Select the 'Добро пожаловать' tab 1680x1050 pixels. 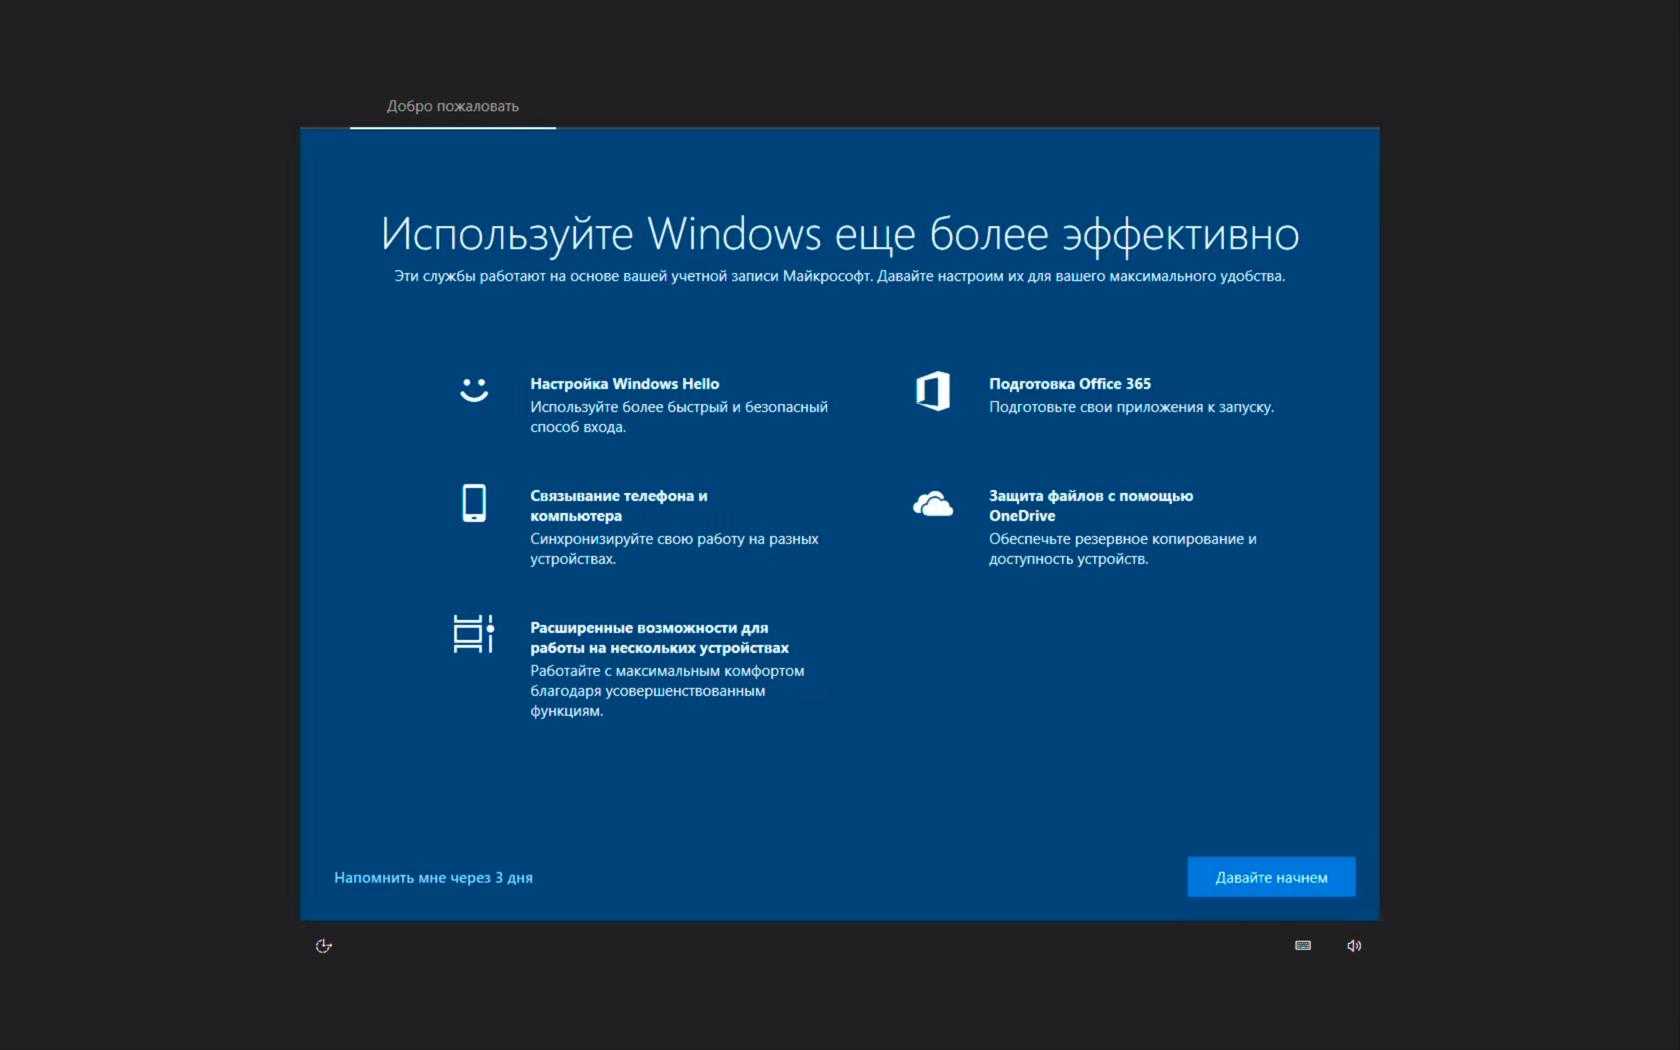[453, 106]
